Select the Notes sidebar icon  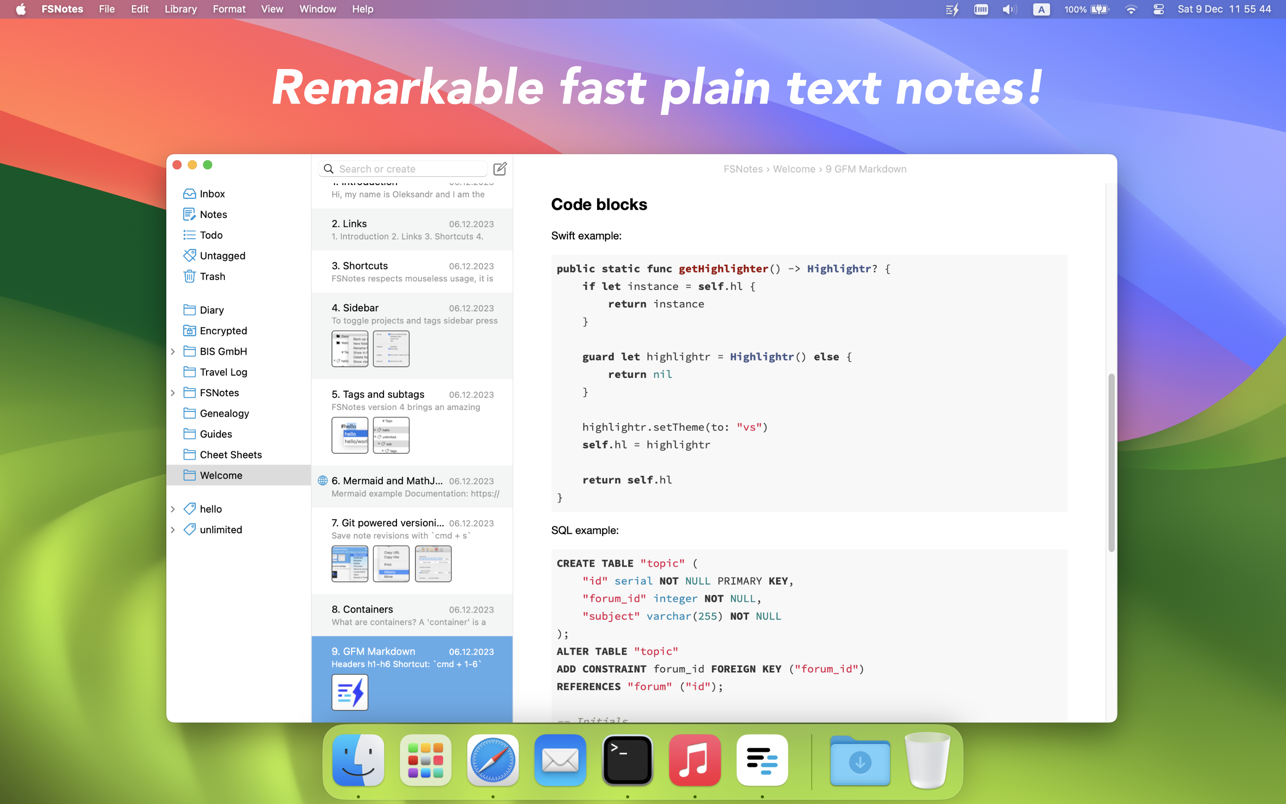point(189,214)
